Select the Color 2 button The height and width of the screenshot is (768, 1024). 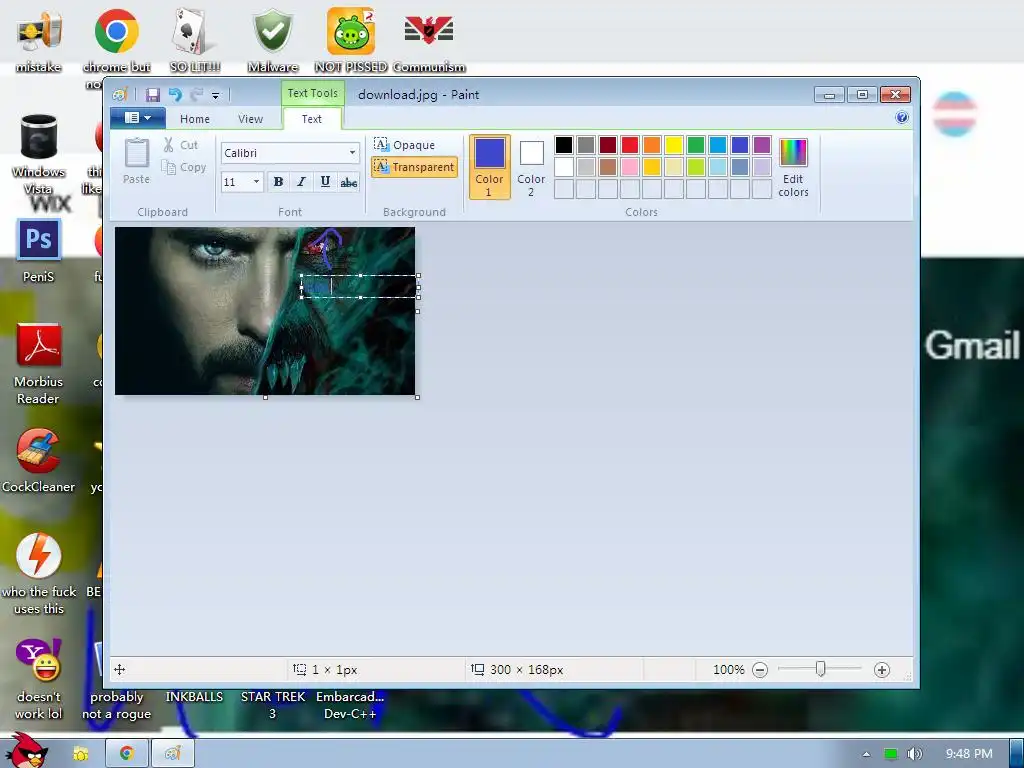point(531,167)
